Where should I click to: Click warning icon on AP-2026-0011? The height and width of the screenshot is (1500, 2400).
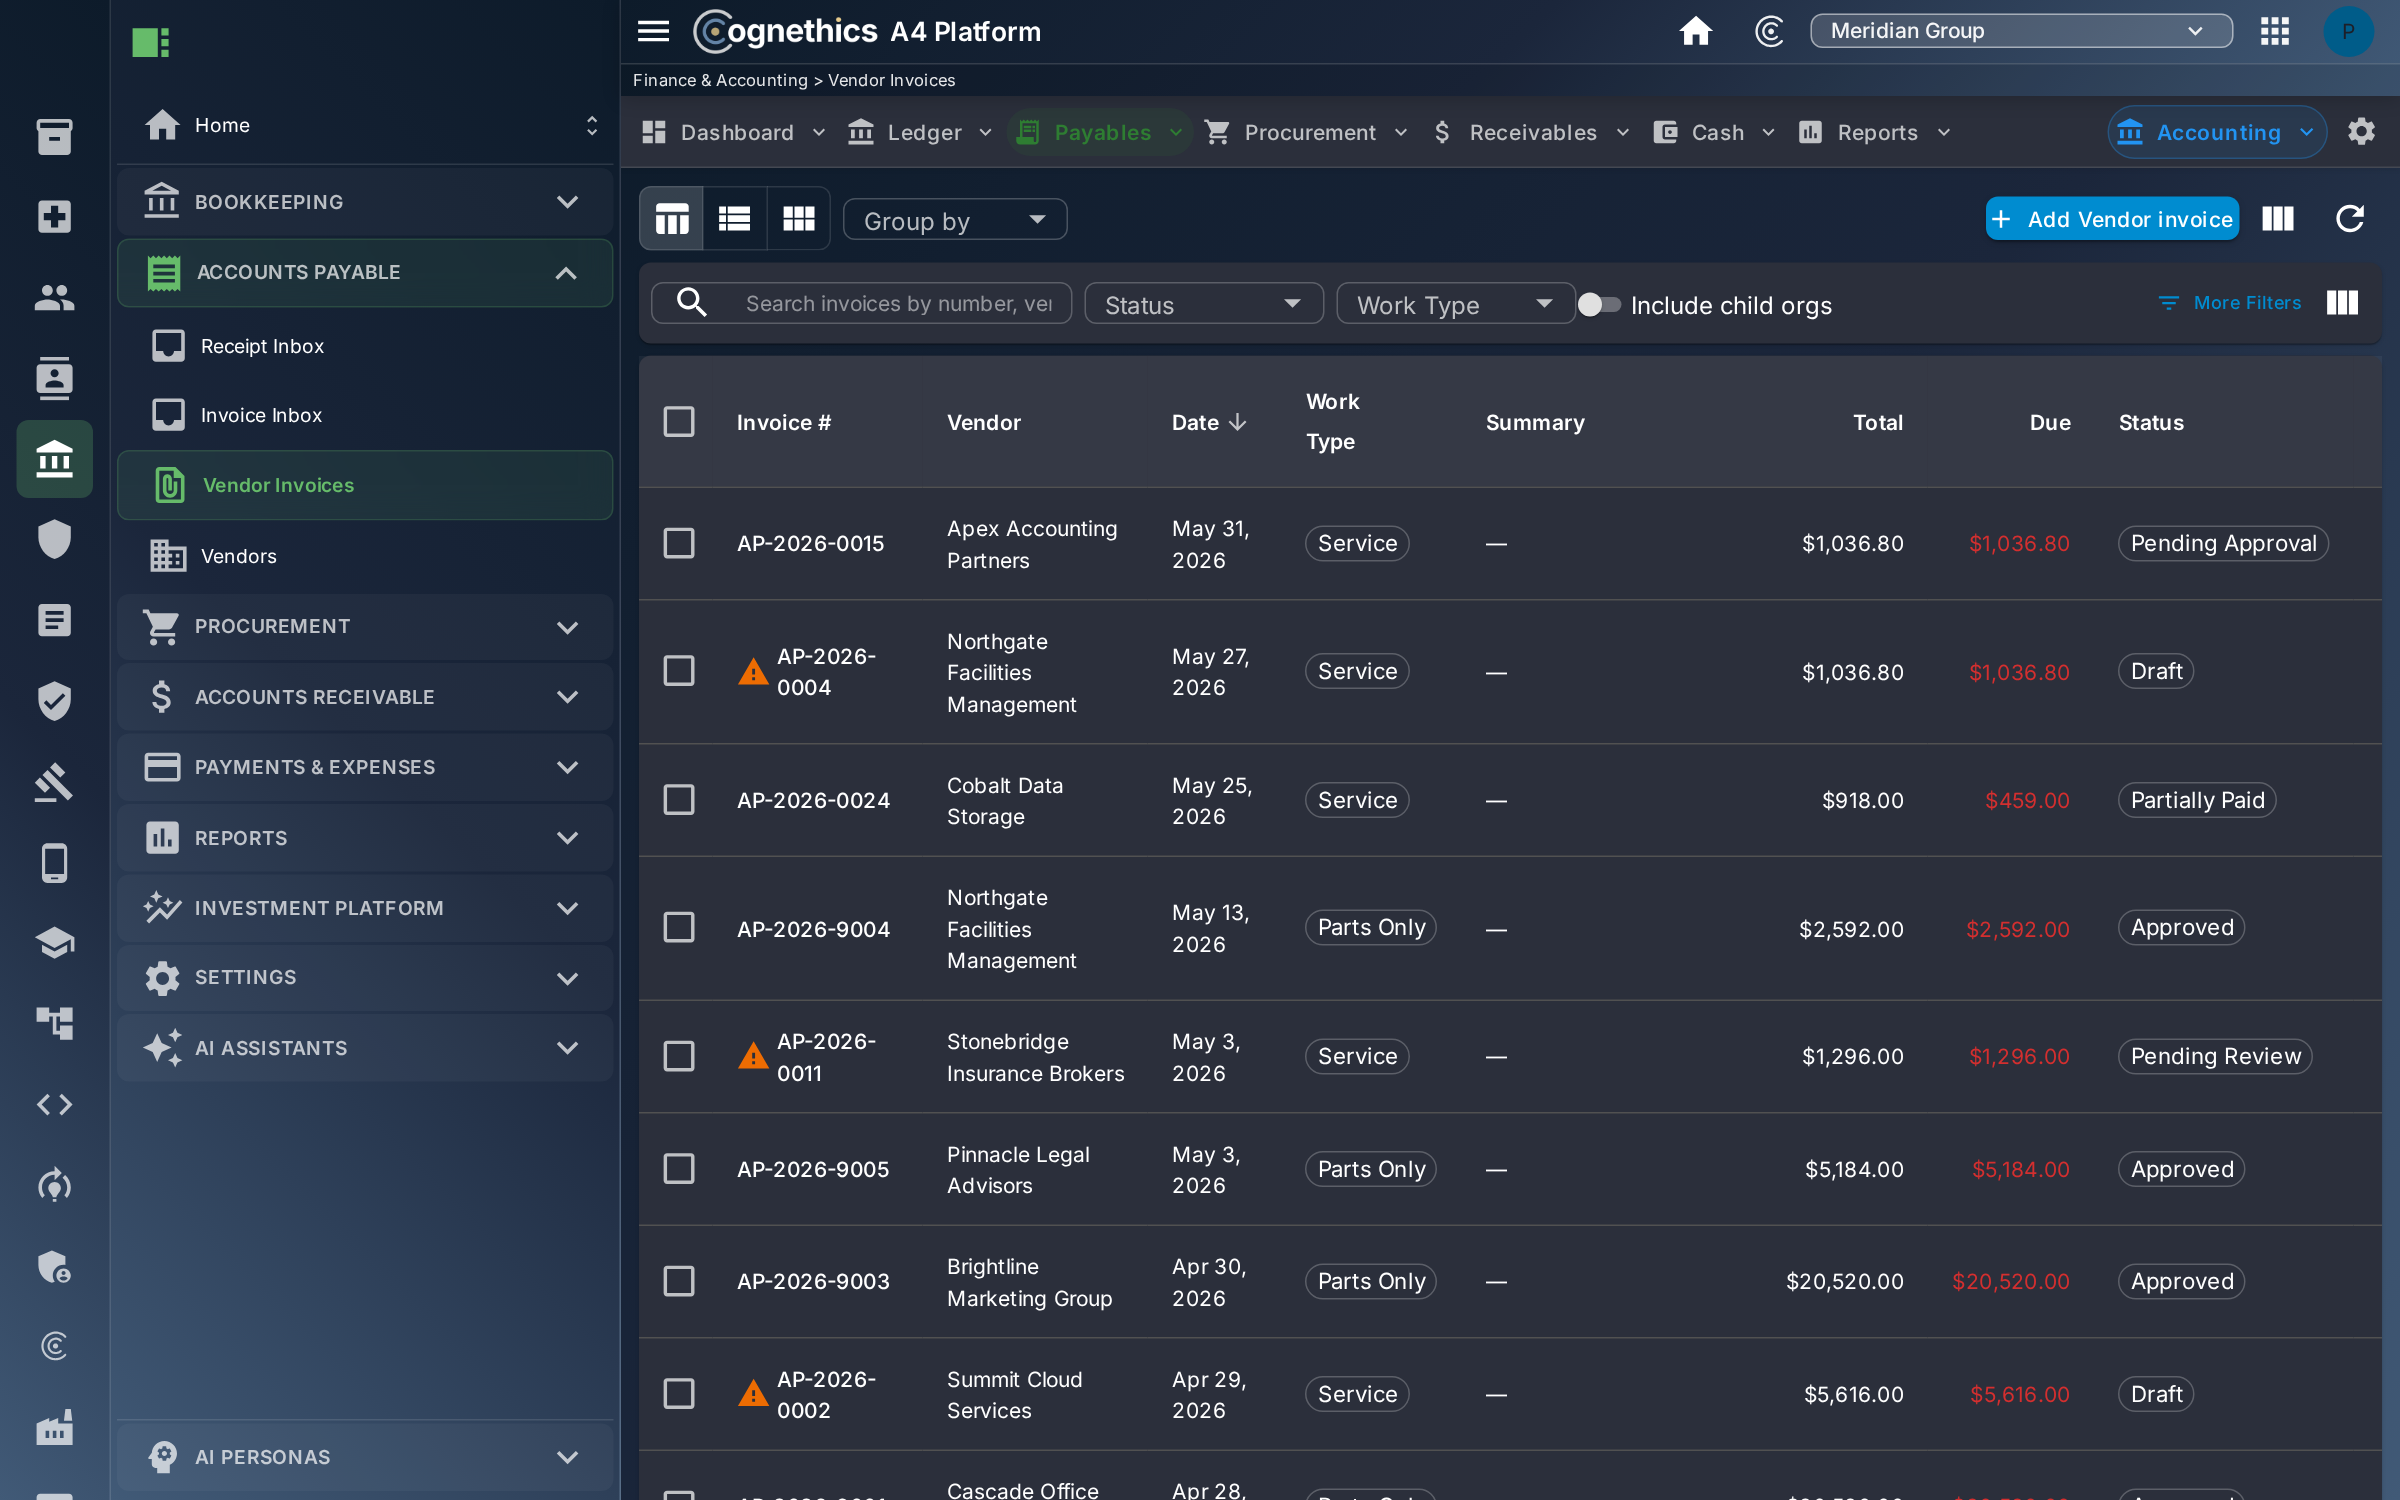(x=752, y=1056)
